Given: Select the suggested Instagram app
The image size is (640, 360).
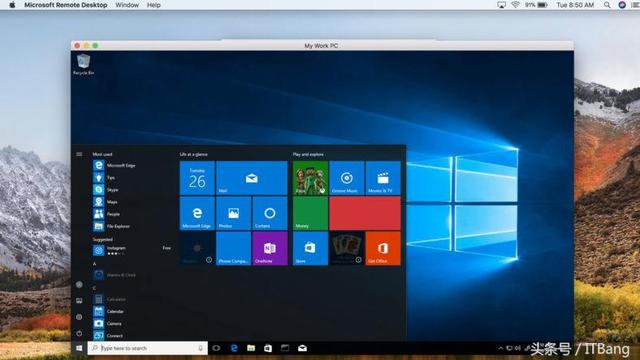Looking at the screenshot, I should (x=132, y=250).
